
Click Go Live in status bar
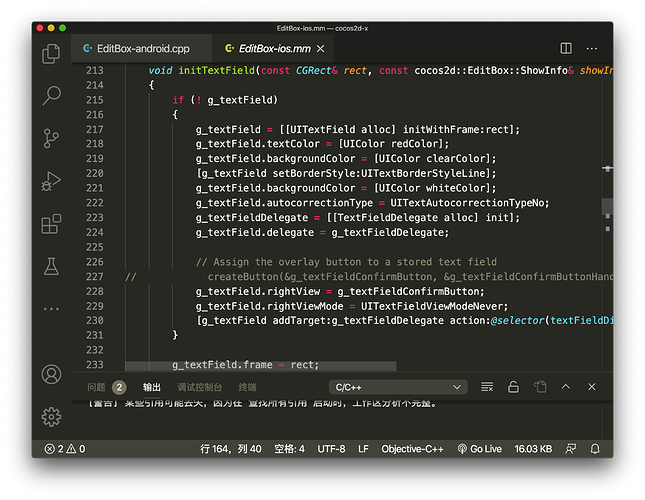[x=480, y=449]
